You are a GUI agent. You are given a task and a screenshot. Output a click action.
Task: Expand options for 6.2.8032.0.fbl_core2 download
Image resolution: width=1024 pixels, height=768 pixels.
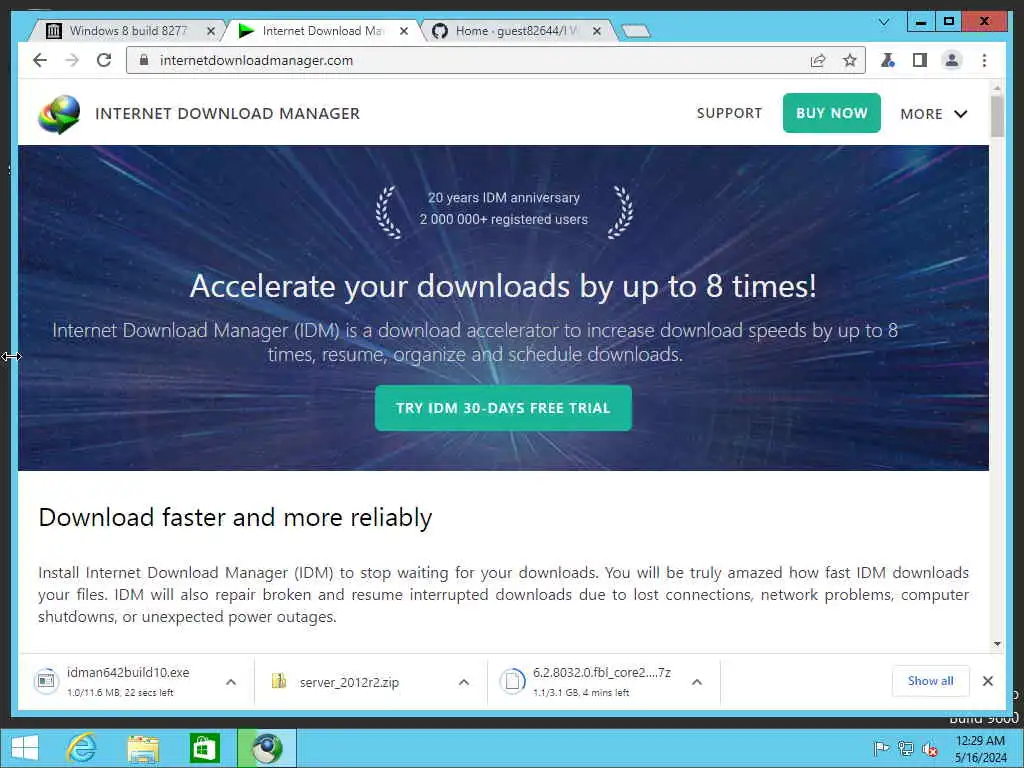coord(697,682)
